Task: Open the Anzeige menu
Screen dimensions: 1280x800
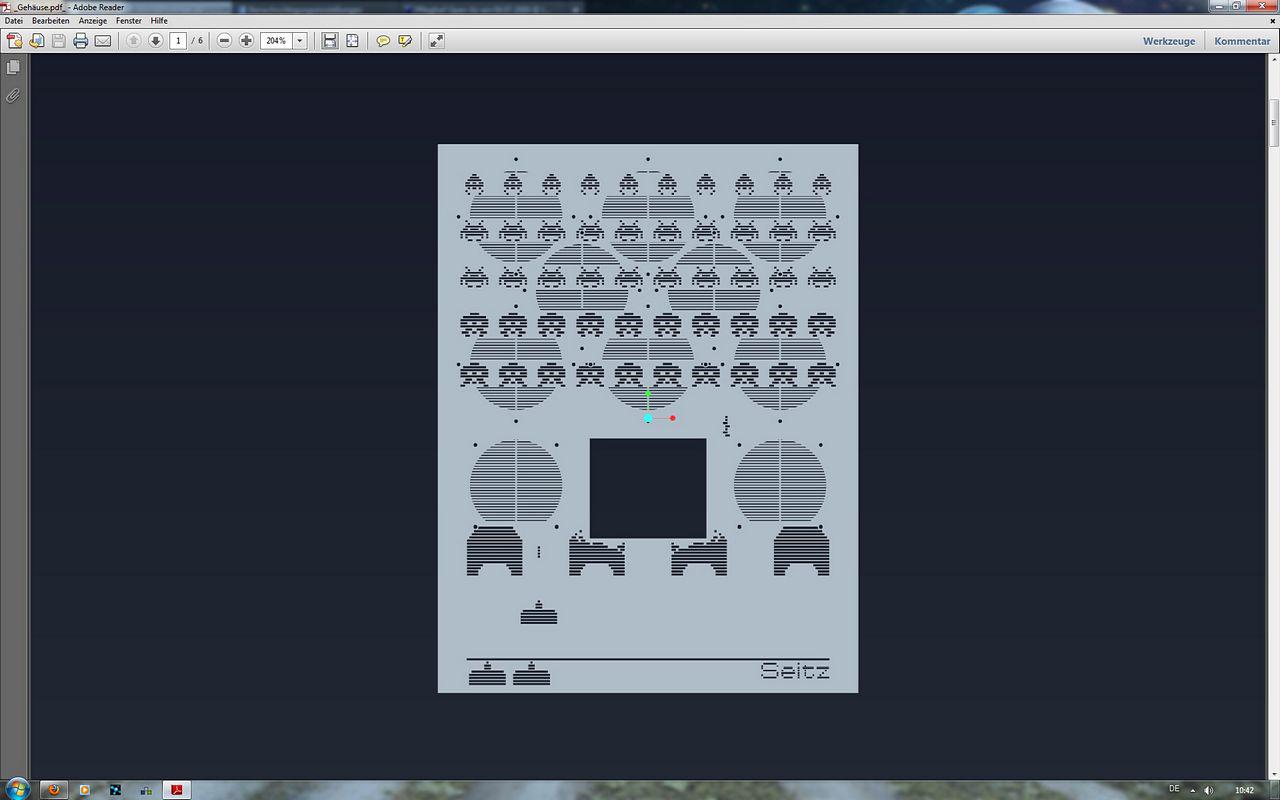Action: pos(93,21)
